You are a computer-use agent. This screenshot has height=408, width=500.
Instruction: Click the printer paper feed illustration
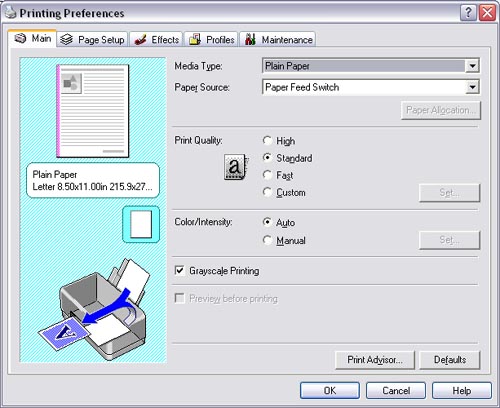click(x=92, y=309)
